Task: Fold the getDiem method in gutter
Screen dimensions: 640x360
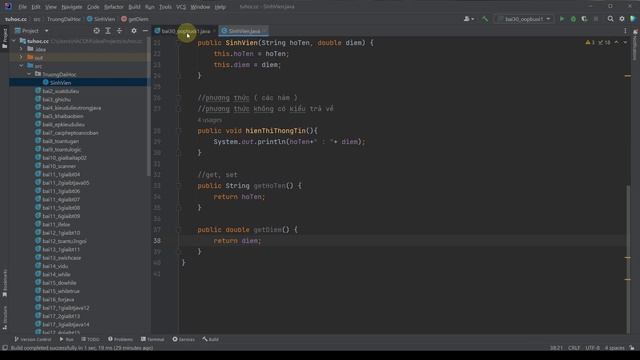Action: pos(179,230)
